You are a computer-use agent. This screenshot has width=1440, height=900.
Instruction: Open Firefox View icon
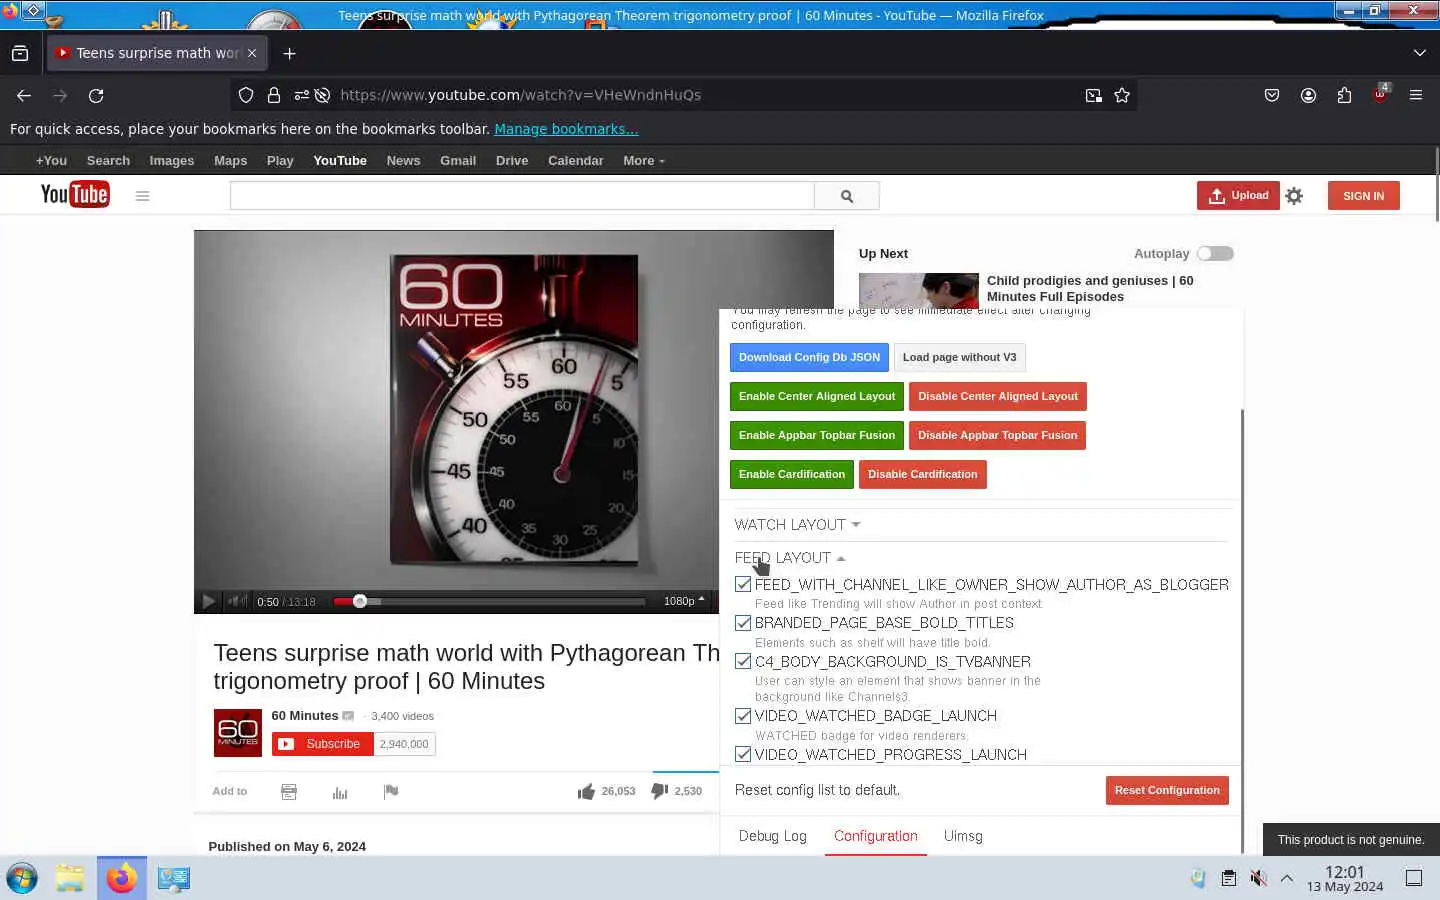click(x=20, y=53)
